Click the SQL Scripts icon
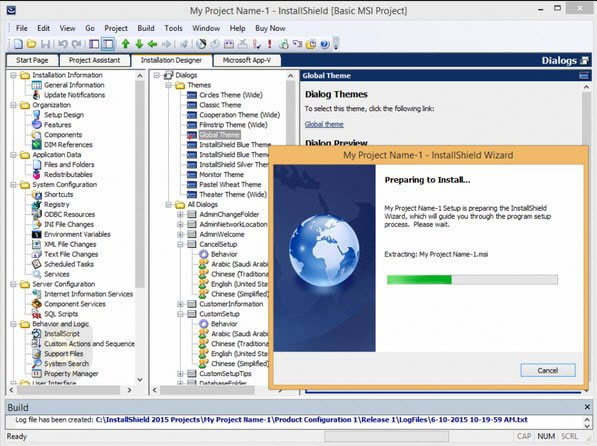Viewport: 597px width, 446px height. [37, 314]
